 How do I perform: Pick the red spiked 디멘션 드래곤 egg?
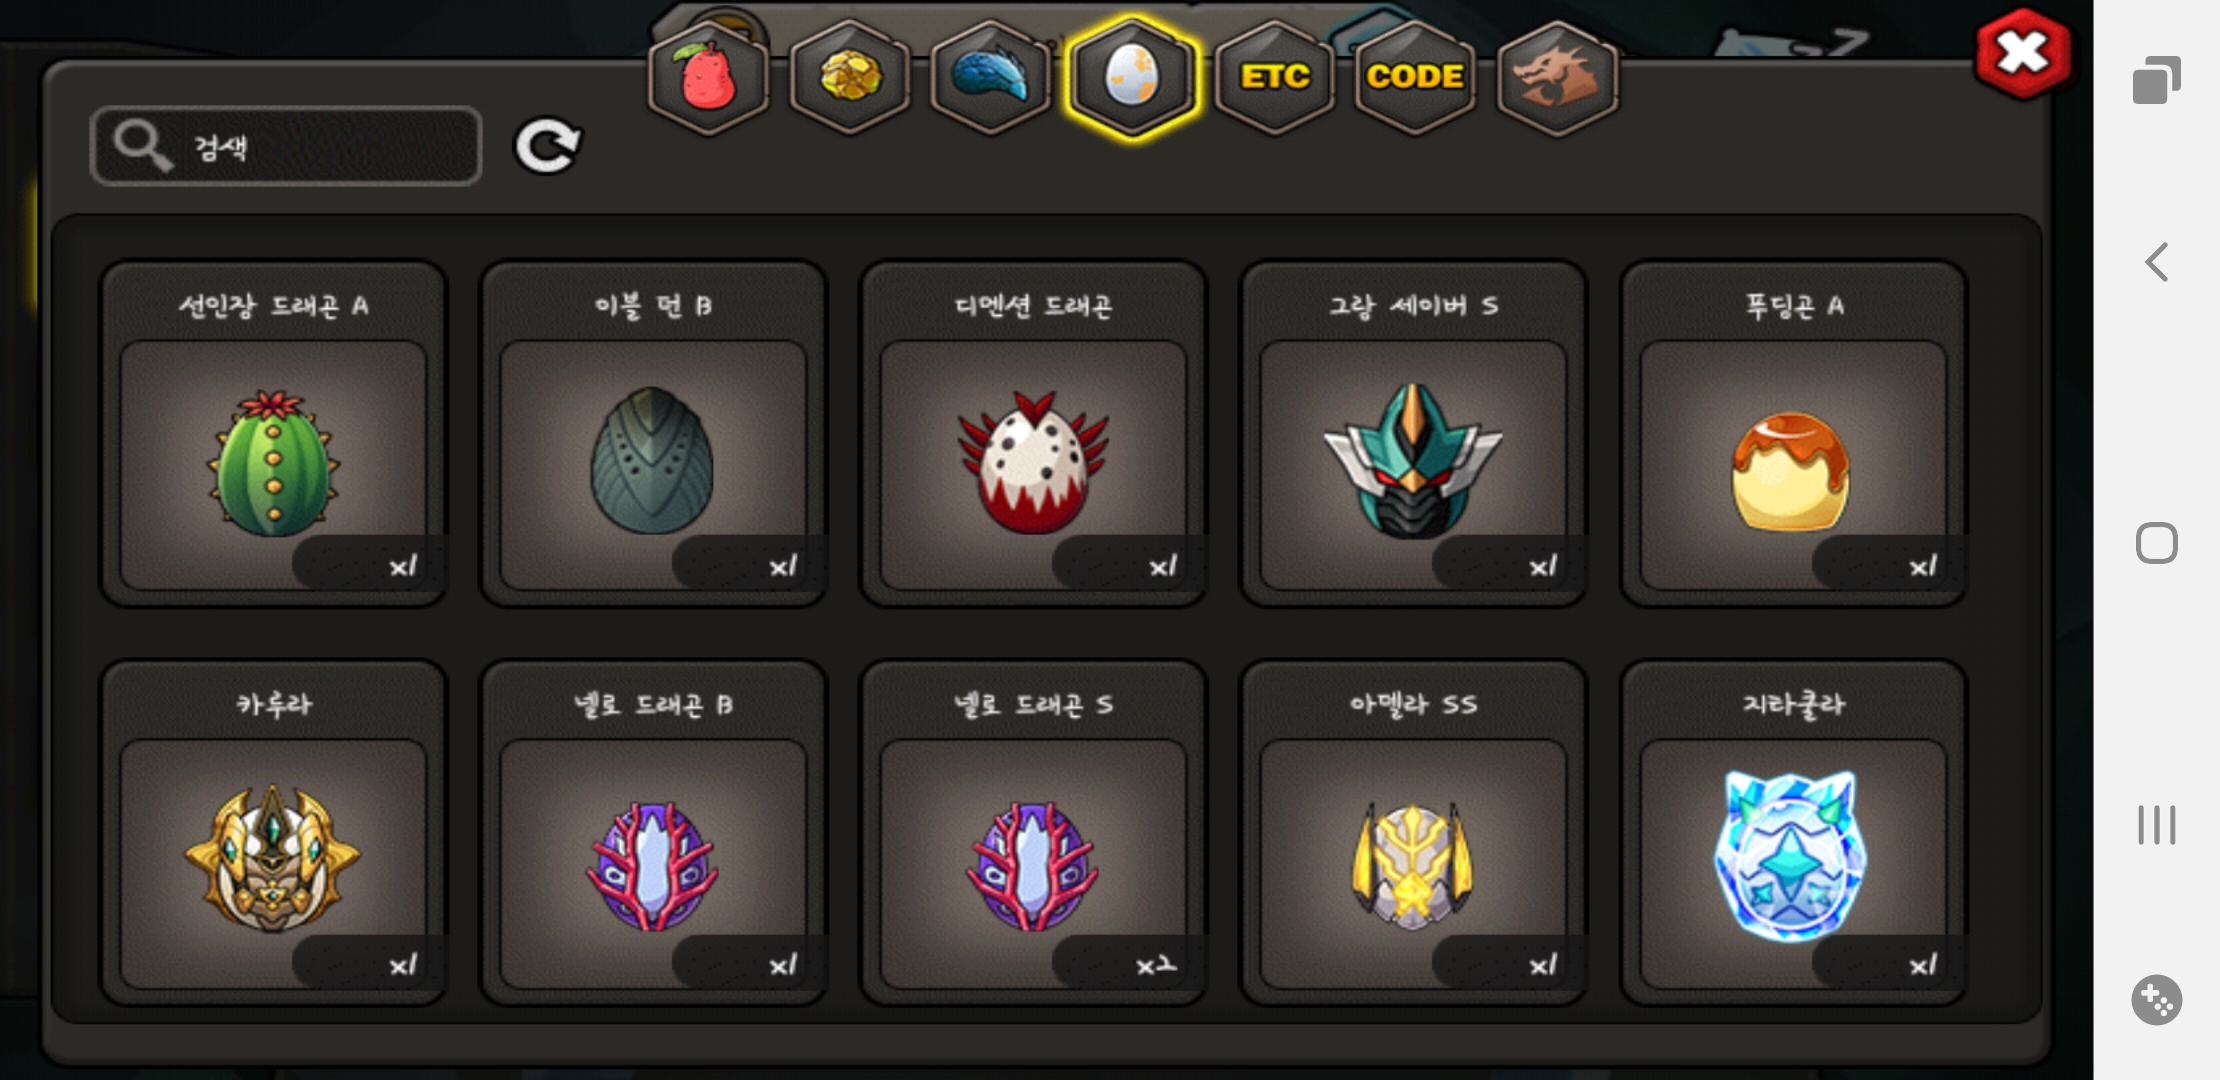click(x=1033, y=434)
